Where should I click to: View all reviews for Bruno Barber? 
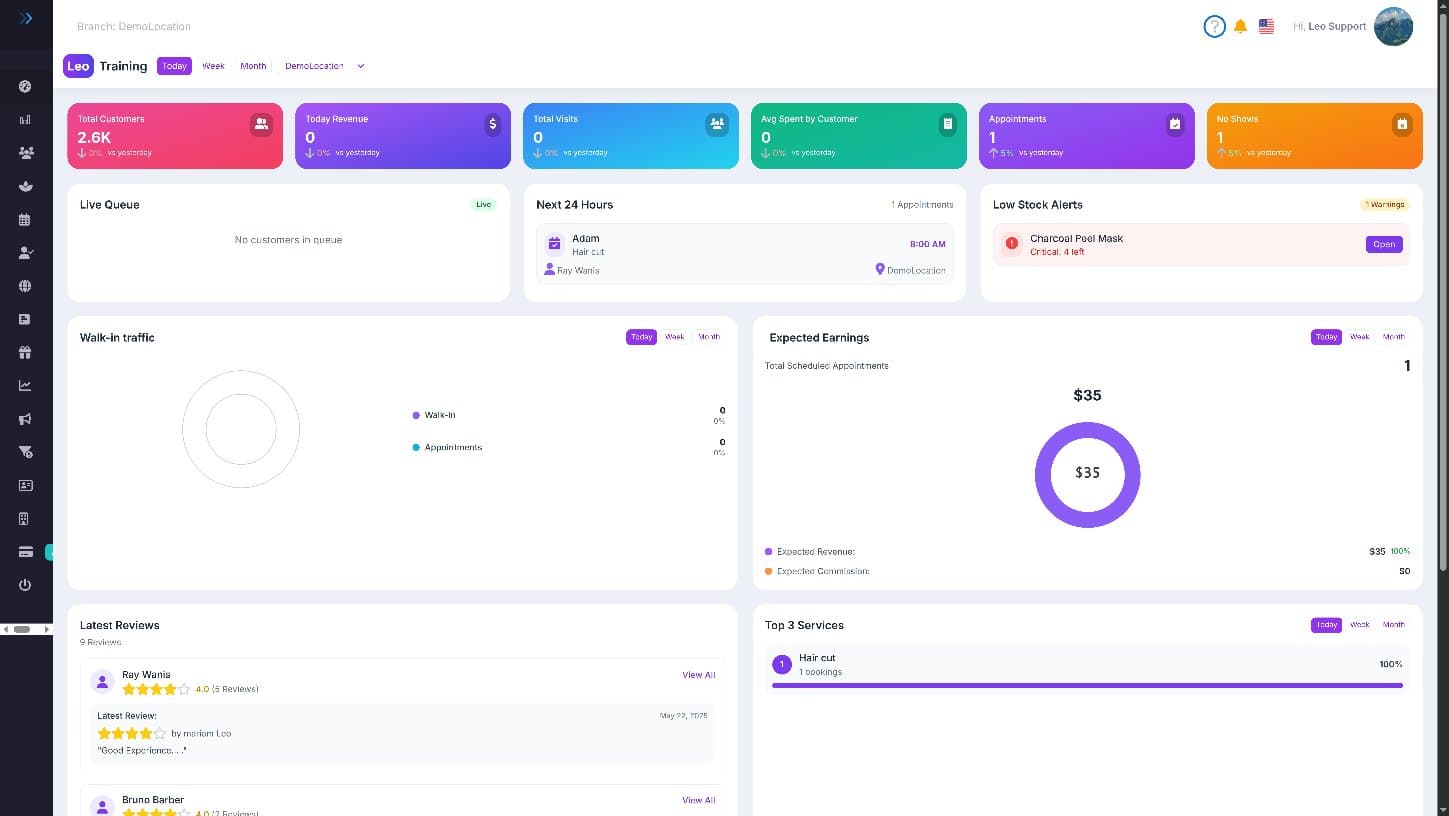coord(698,800)
